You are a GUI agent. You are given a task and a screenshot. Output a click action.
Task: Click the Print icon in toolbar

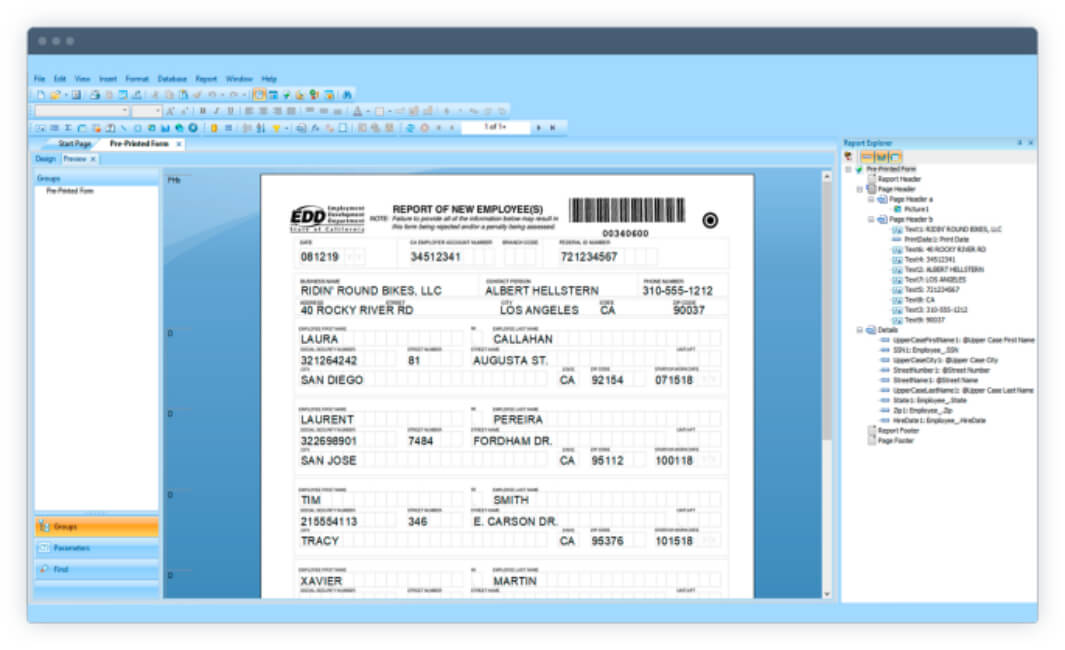(x=95, y=95)
